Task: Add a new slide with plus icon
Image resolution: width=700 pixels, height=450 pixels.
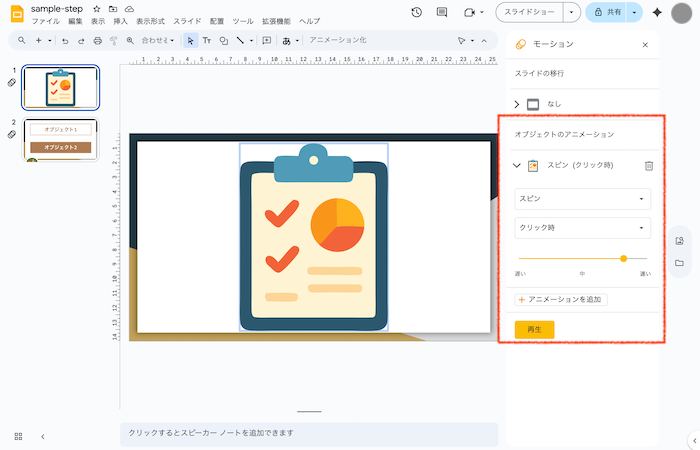Action: click(x=38, y=40)
